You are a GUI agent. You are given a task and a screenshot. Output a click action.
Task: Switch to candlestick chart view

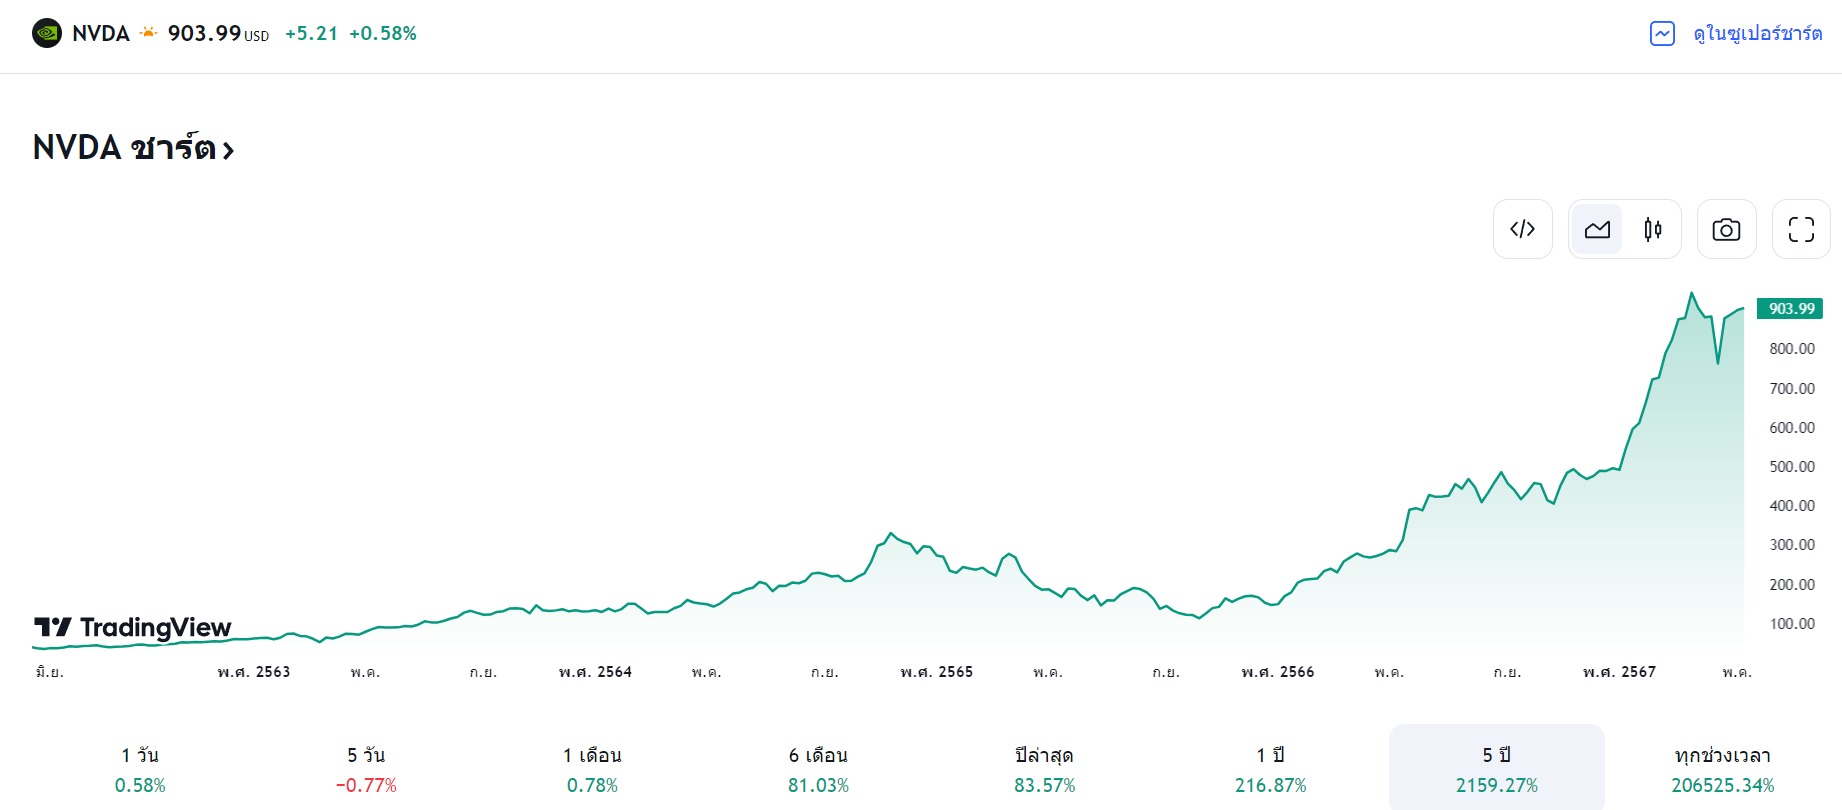tap(1653, 229)
